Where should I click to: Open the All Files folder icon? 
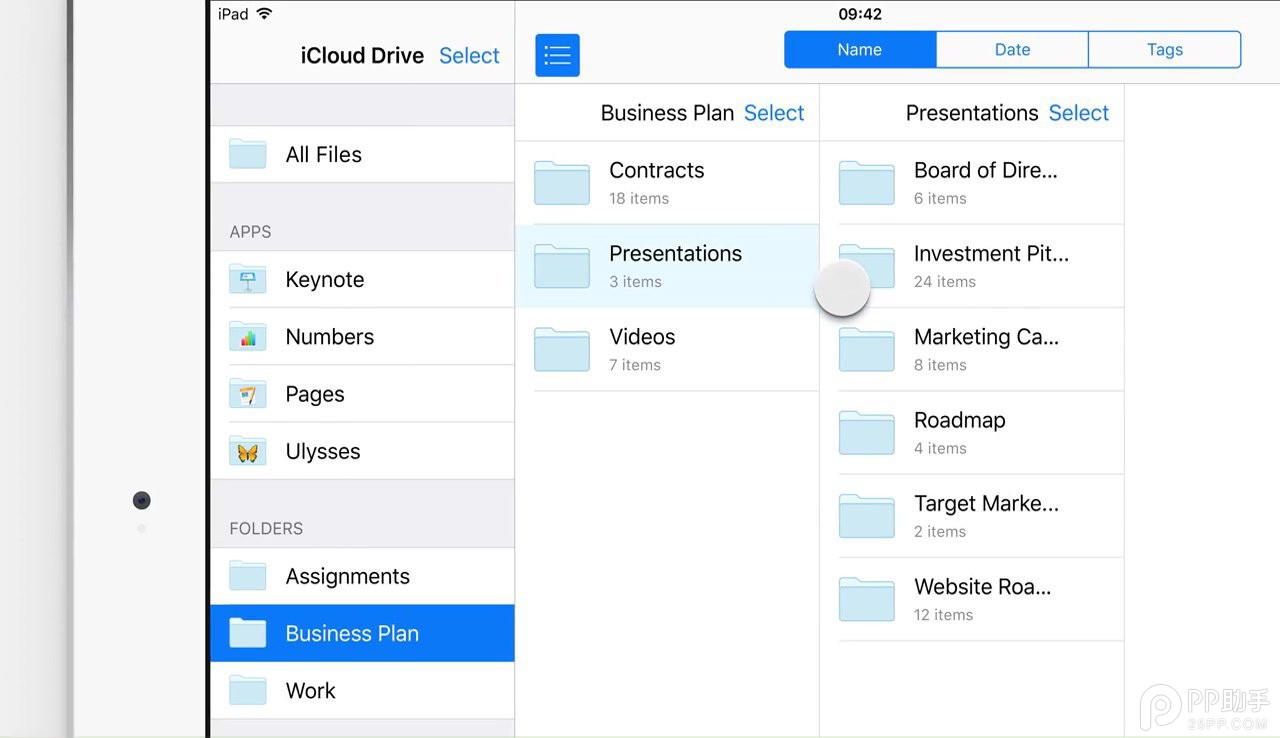pos(248,154)
